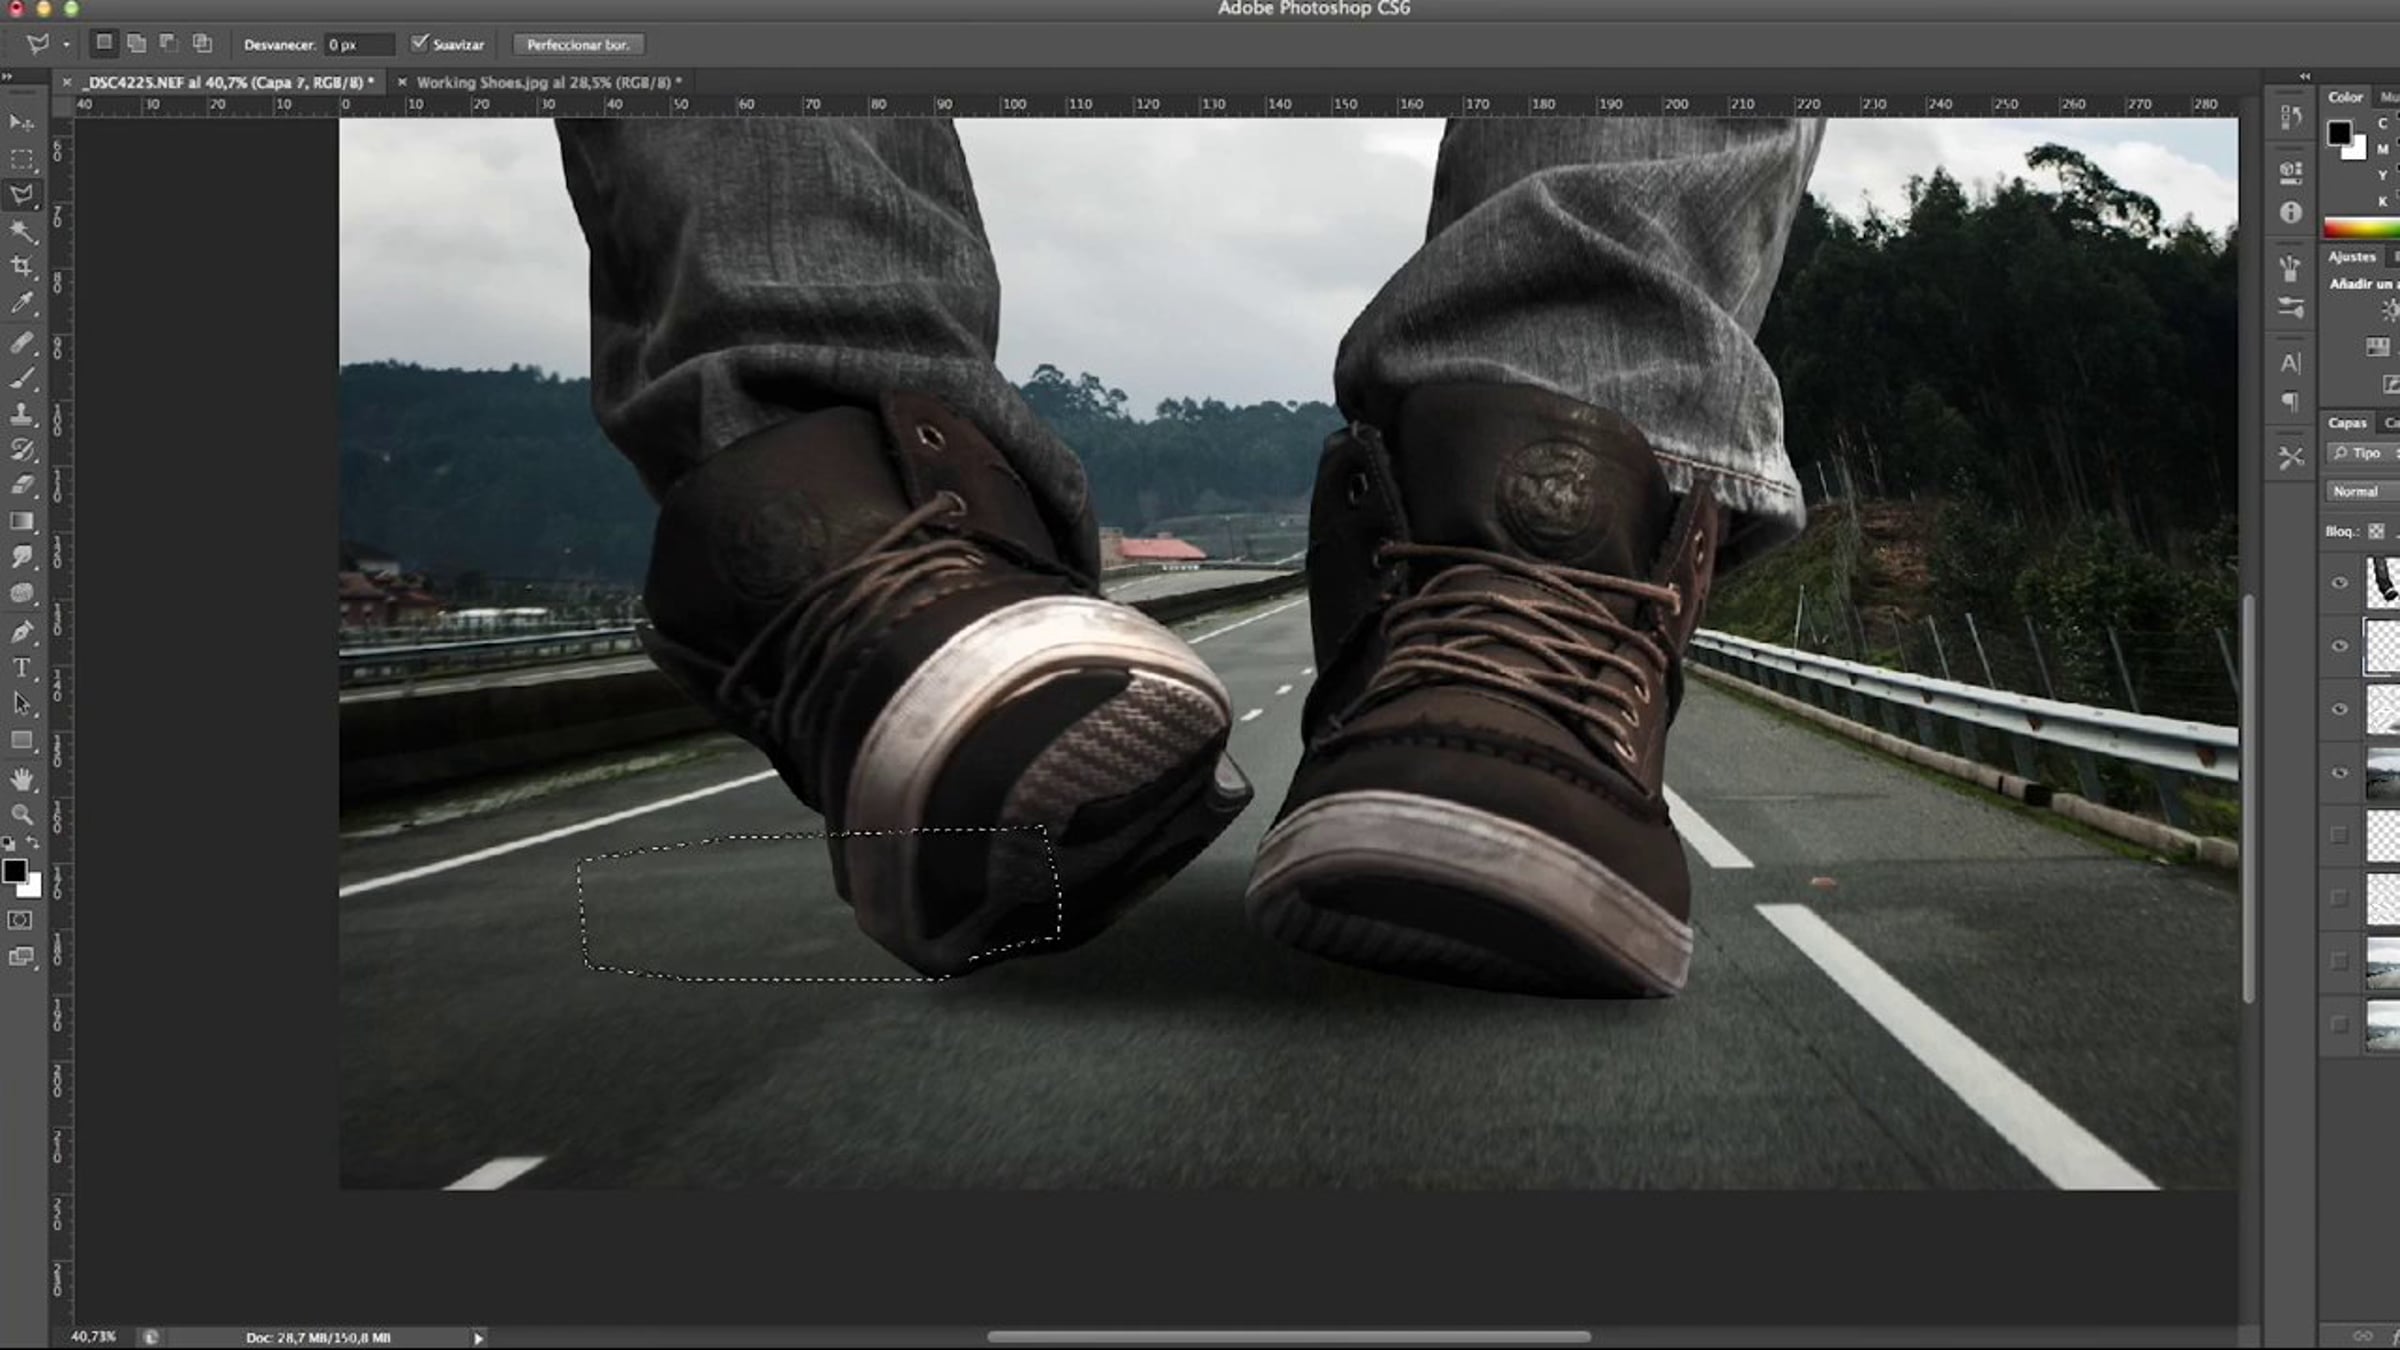The image size is (2400, 1350).
Task: Open the lasso tool preset picker arrow
Action: tap(66, 44)
